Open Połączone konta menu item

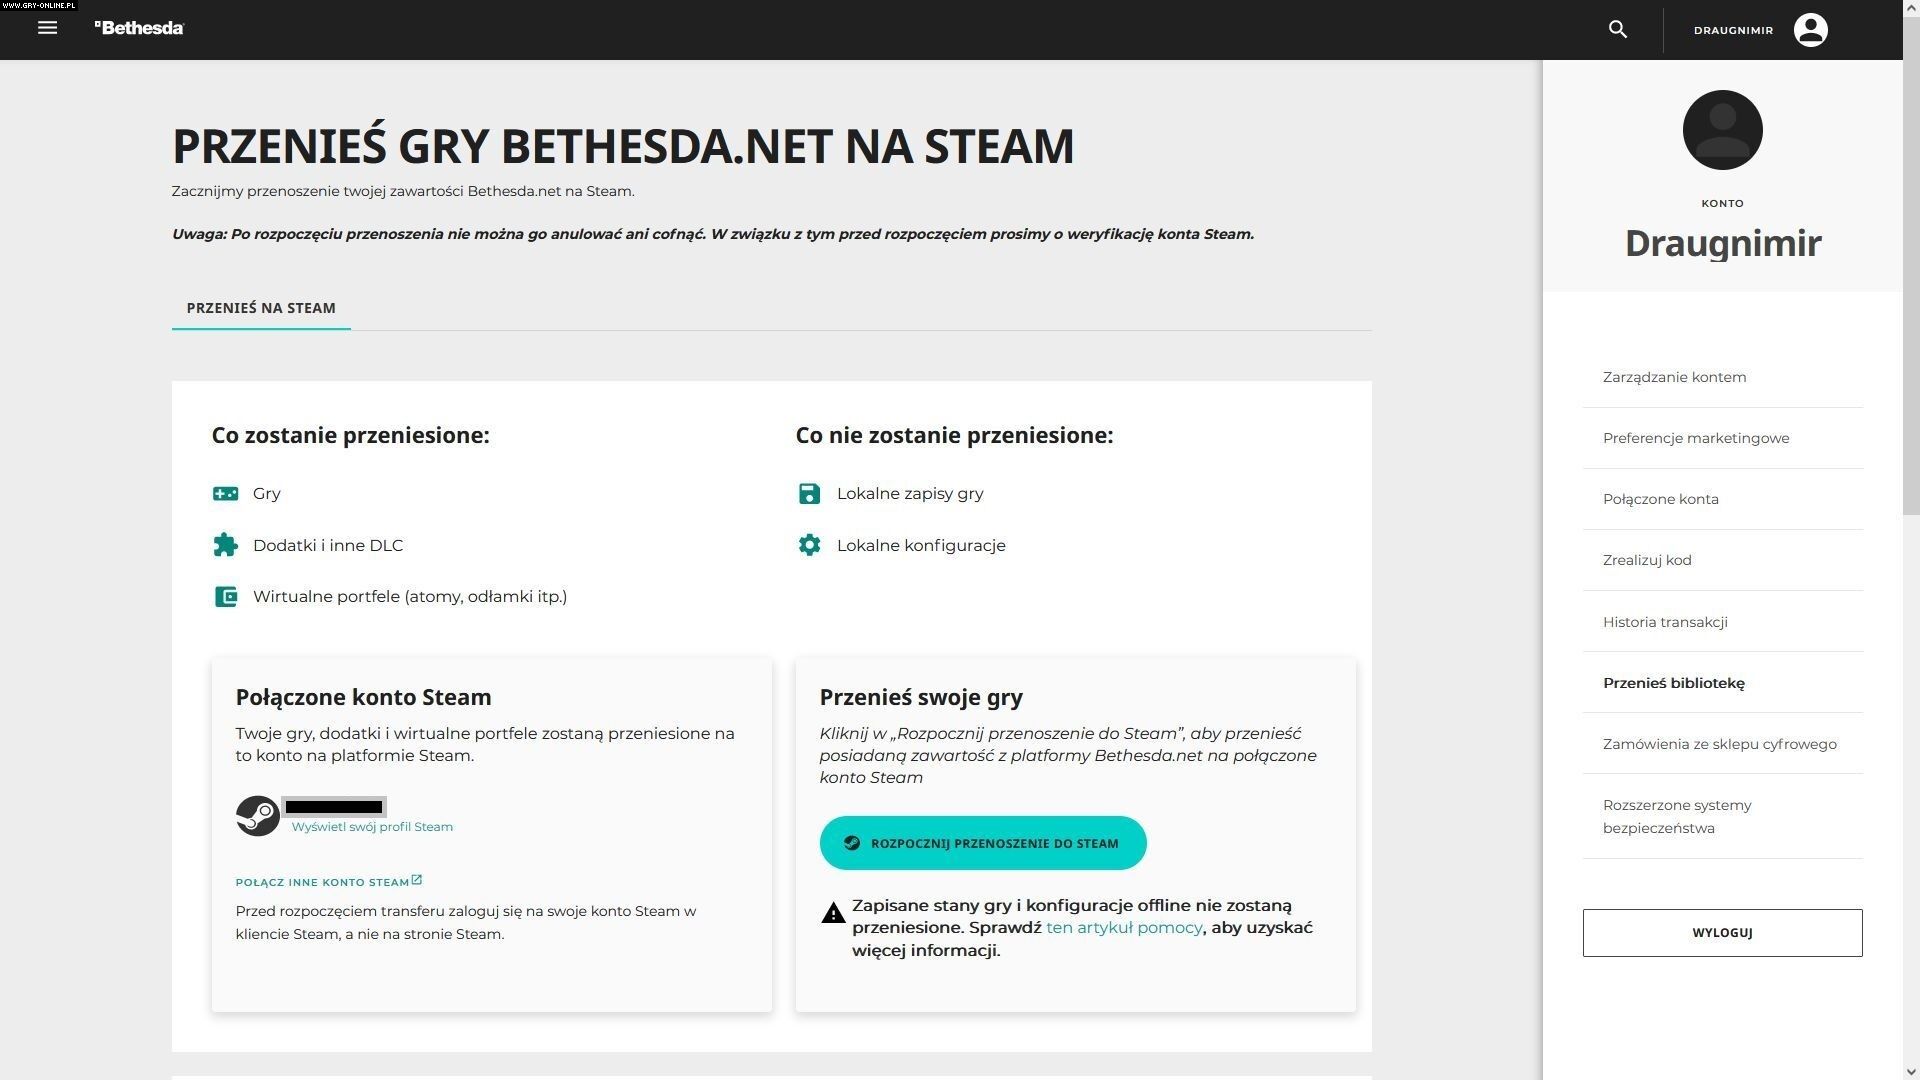[1660, 499]
